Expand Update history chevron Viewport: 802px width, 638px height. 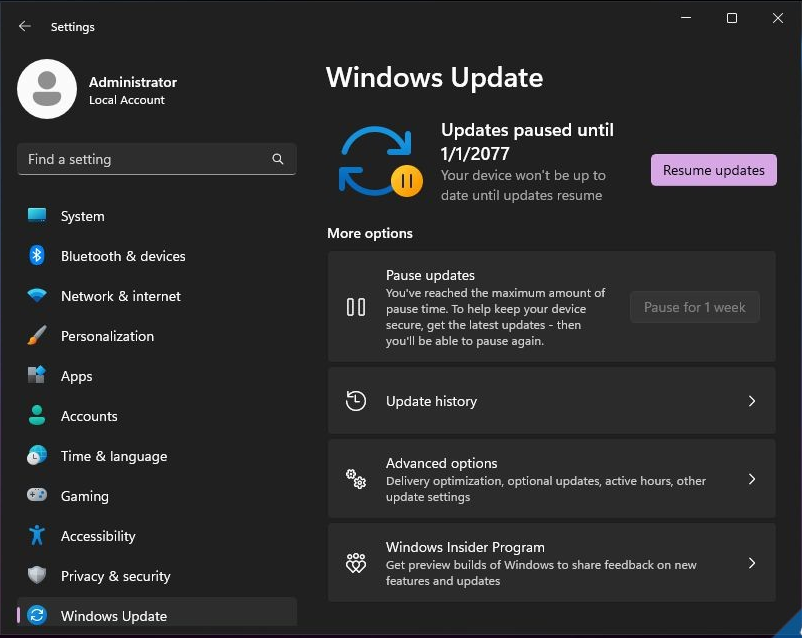tap(751, 401)
